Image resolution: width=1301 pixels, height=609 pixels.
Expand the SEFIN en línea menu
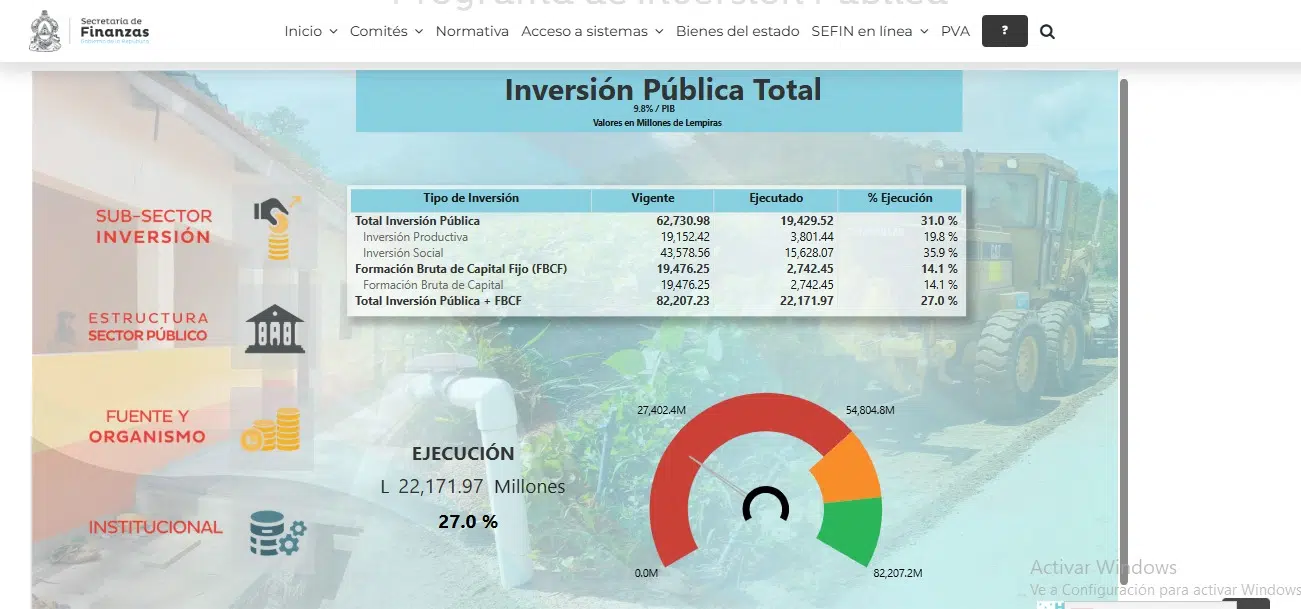pyautogui.click(x=869, y=32)
